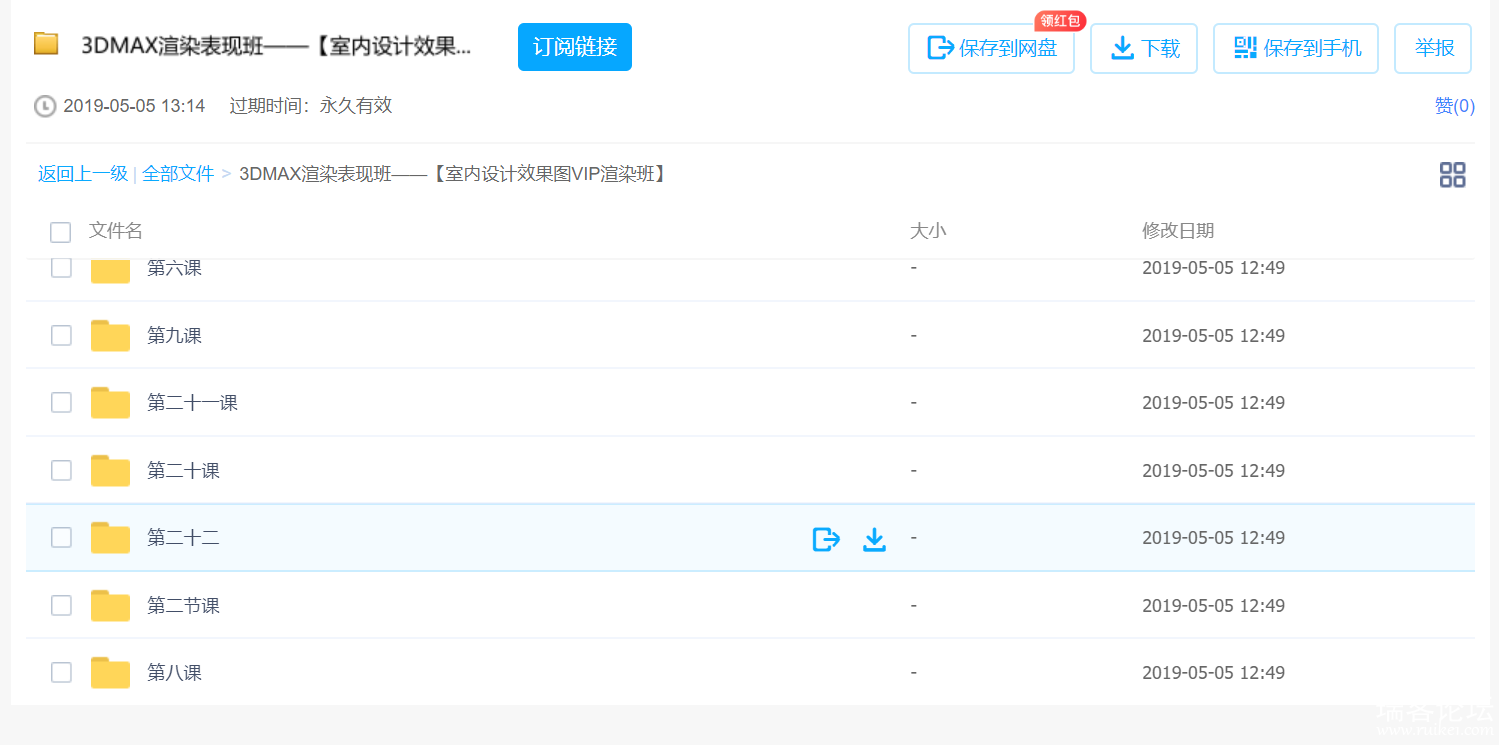
Task: Check the box for 第八课
Action: tap(61, 672)
